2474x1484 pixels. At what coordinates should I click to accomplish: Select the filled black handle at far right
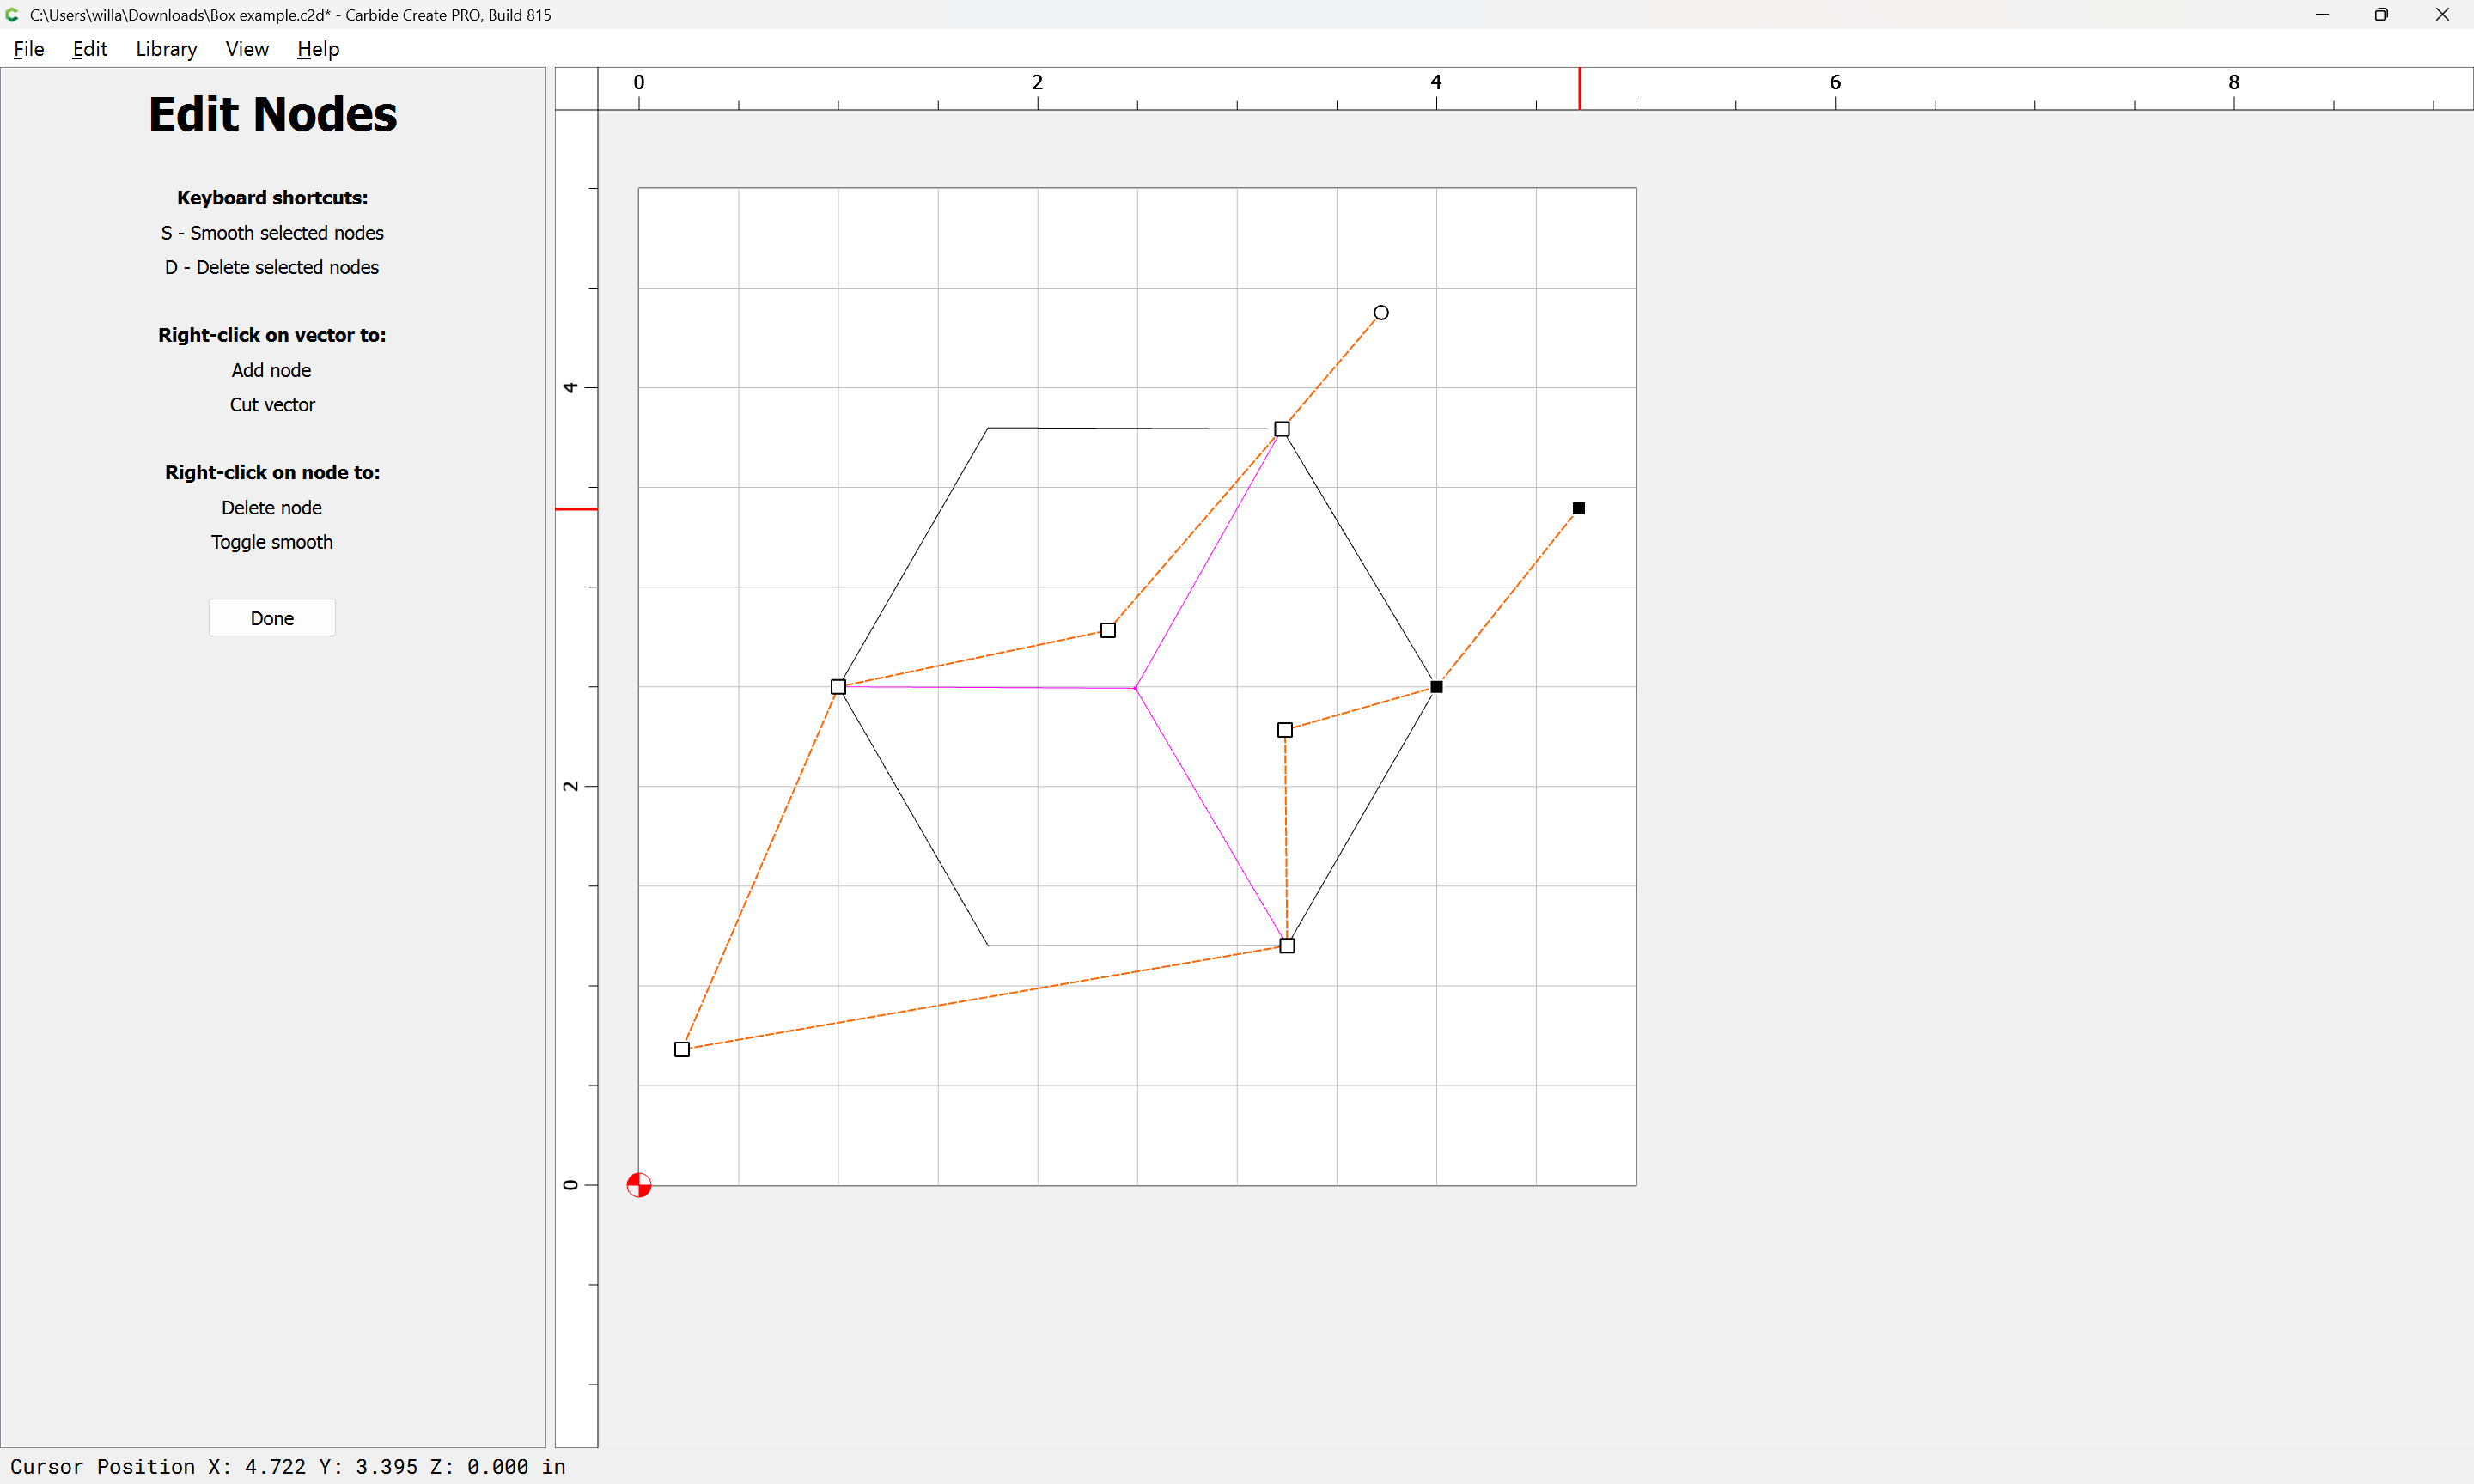pyautogui.click(x=1579, y=509)
